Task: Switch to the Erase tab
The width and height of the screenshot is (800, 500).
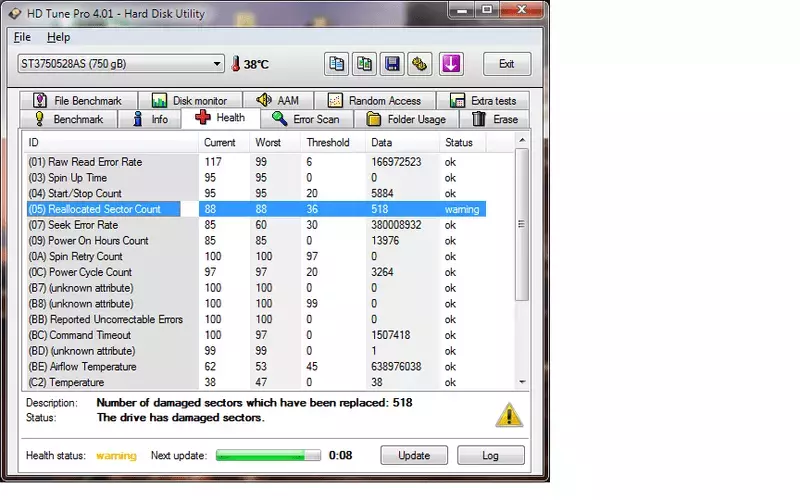Action: (x=494, y=119)
